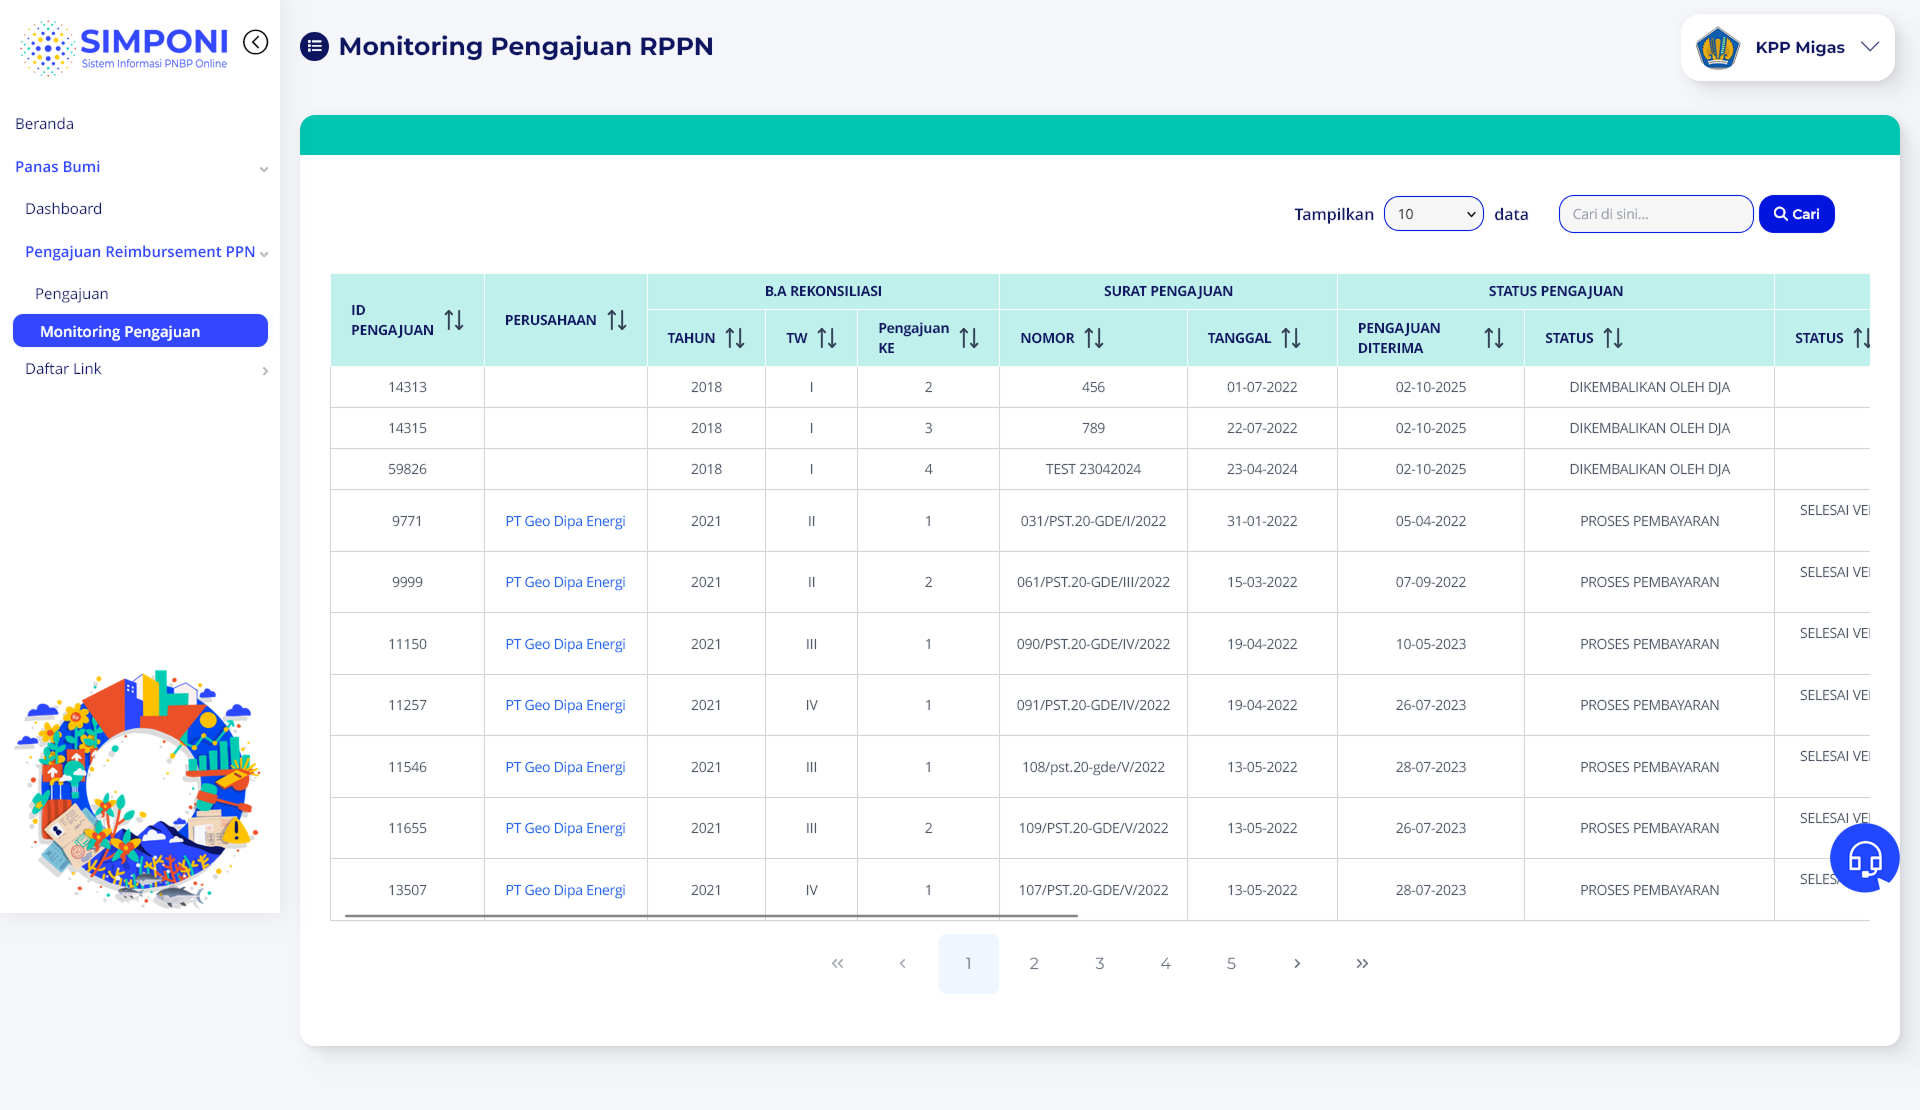Viewport: 1920px width, 1110px height.
Task: Sort by Pengajuan Diterima column
Action: (x=1494, y=338)
